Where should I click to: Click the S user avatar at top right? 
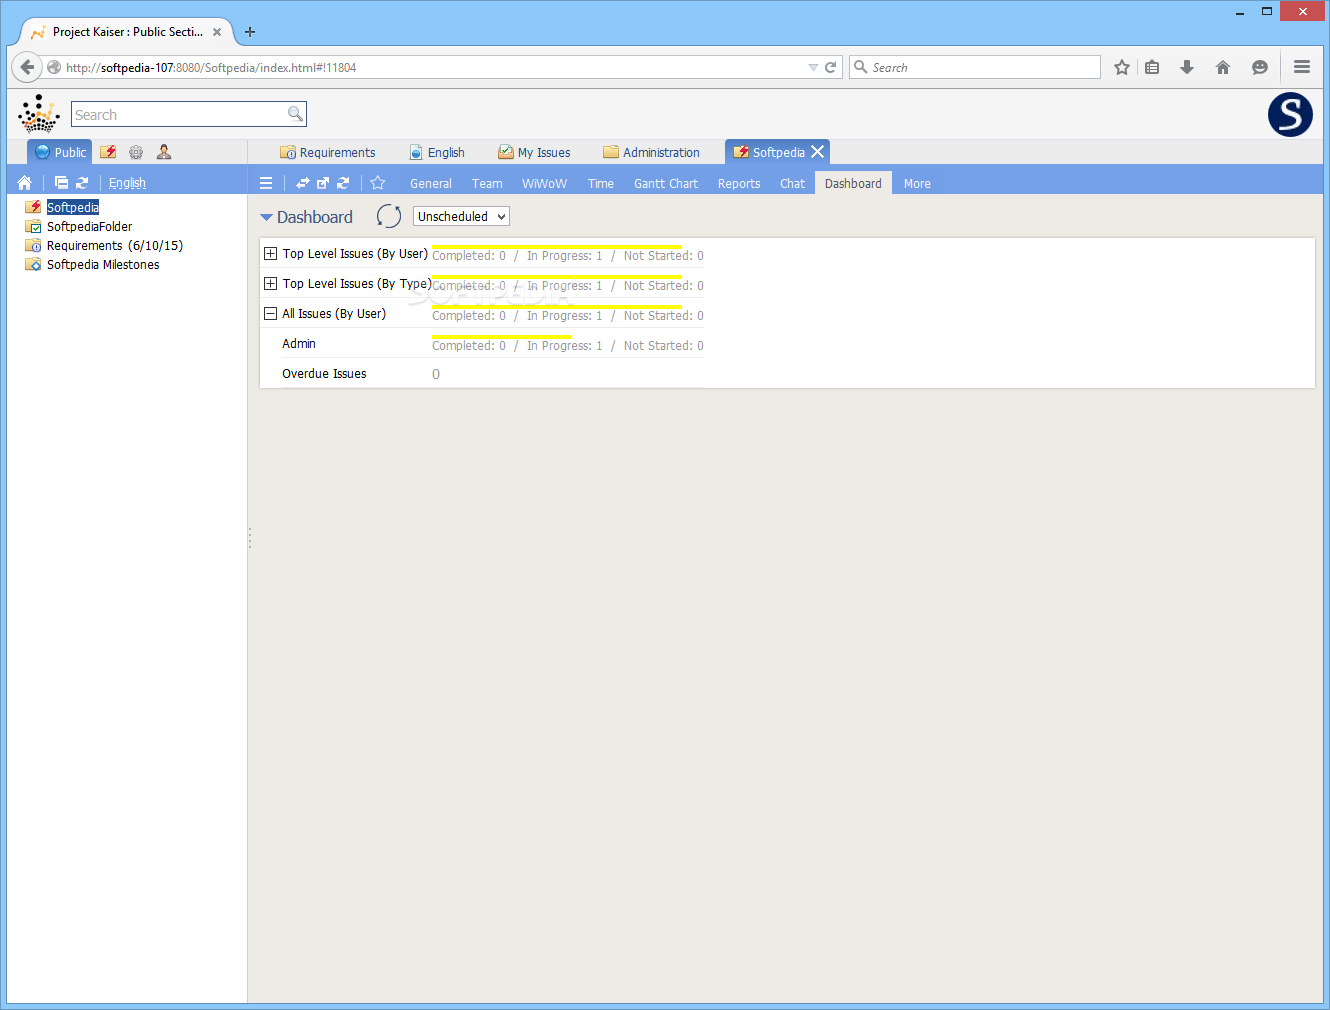(1290, 114)
